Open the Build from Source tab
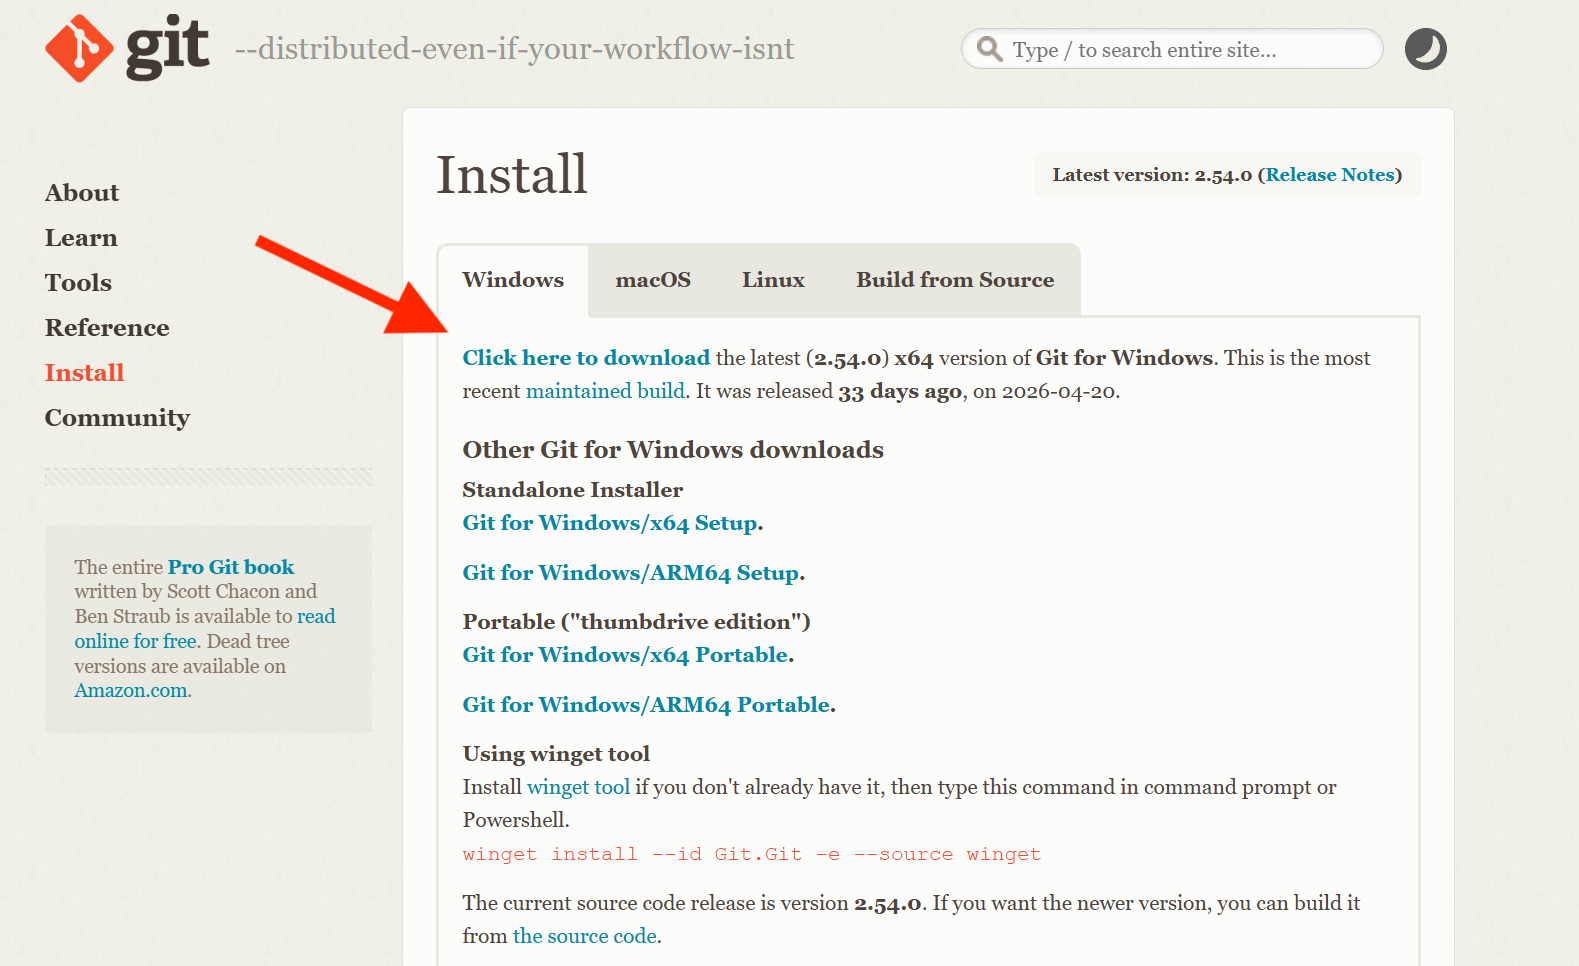The height and width of the screenshot is (966, 1579). pos(955,280)
